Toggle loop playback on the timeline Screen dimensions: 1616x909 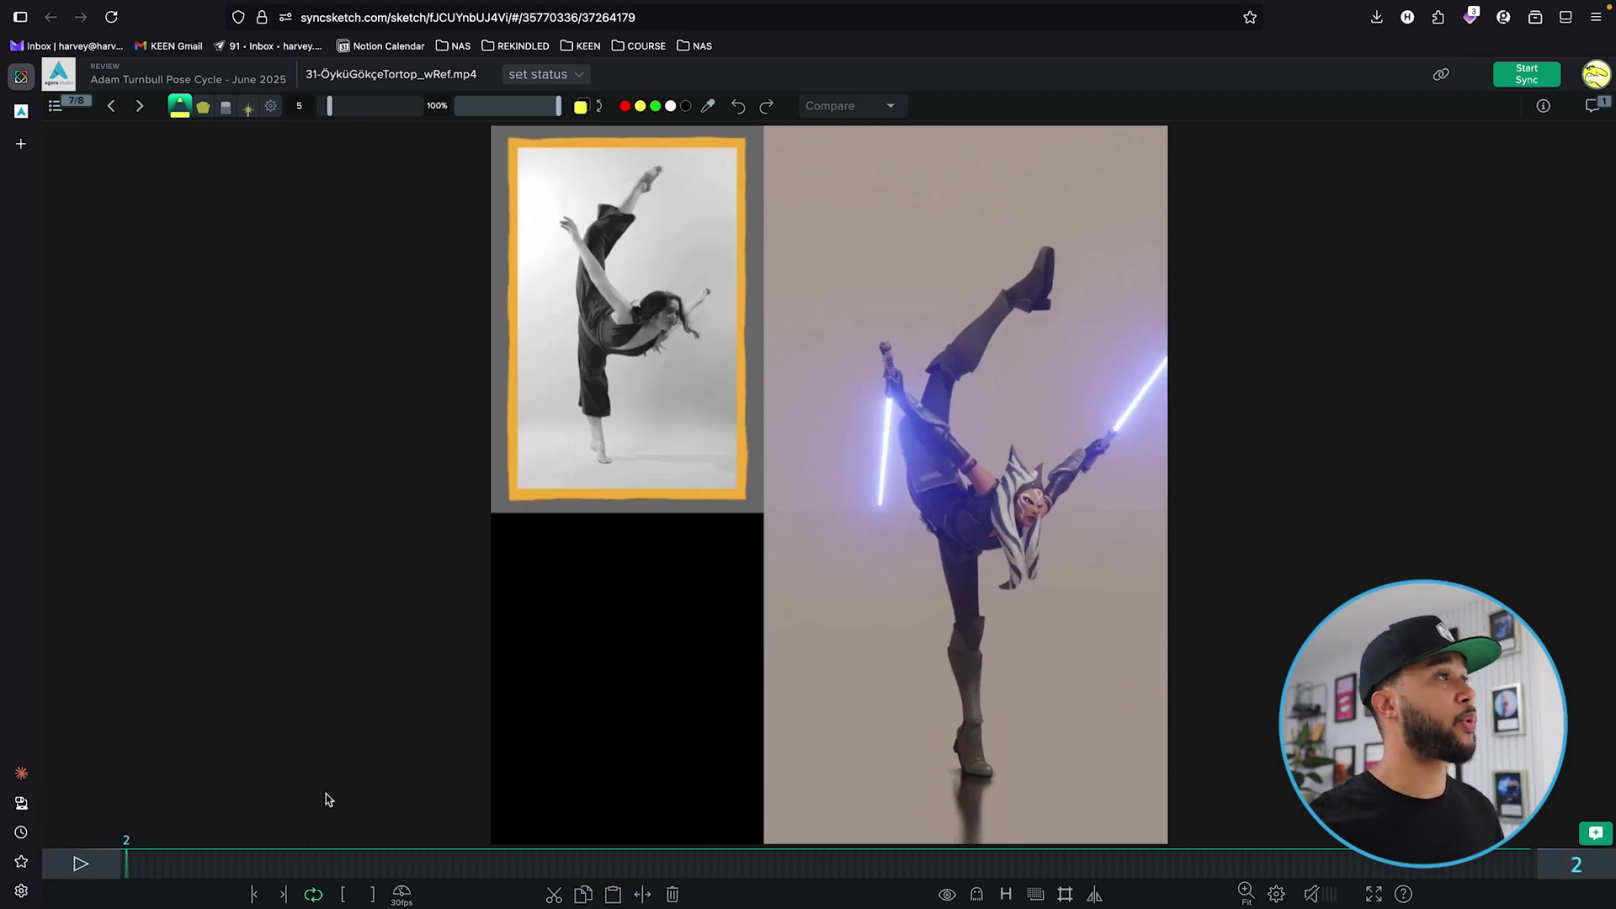(x=313, y=895)
